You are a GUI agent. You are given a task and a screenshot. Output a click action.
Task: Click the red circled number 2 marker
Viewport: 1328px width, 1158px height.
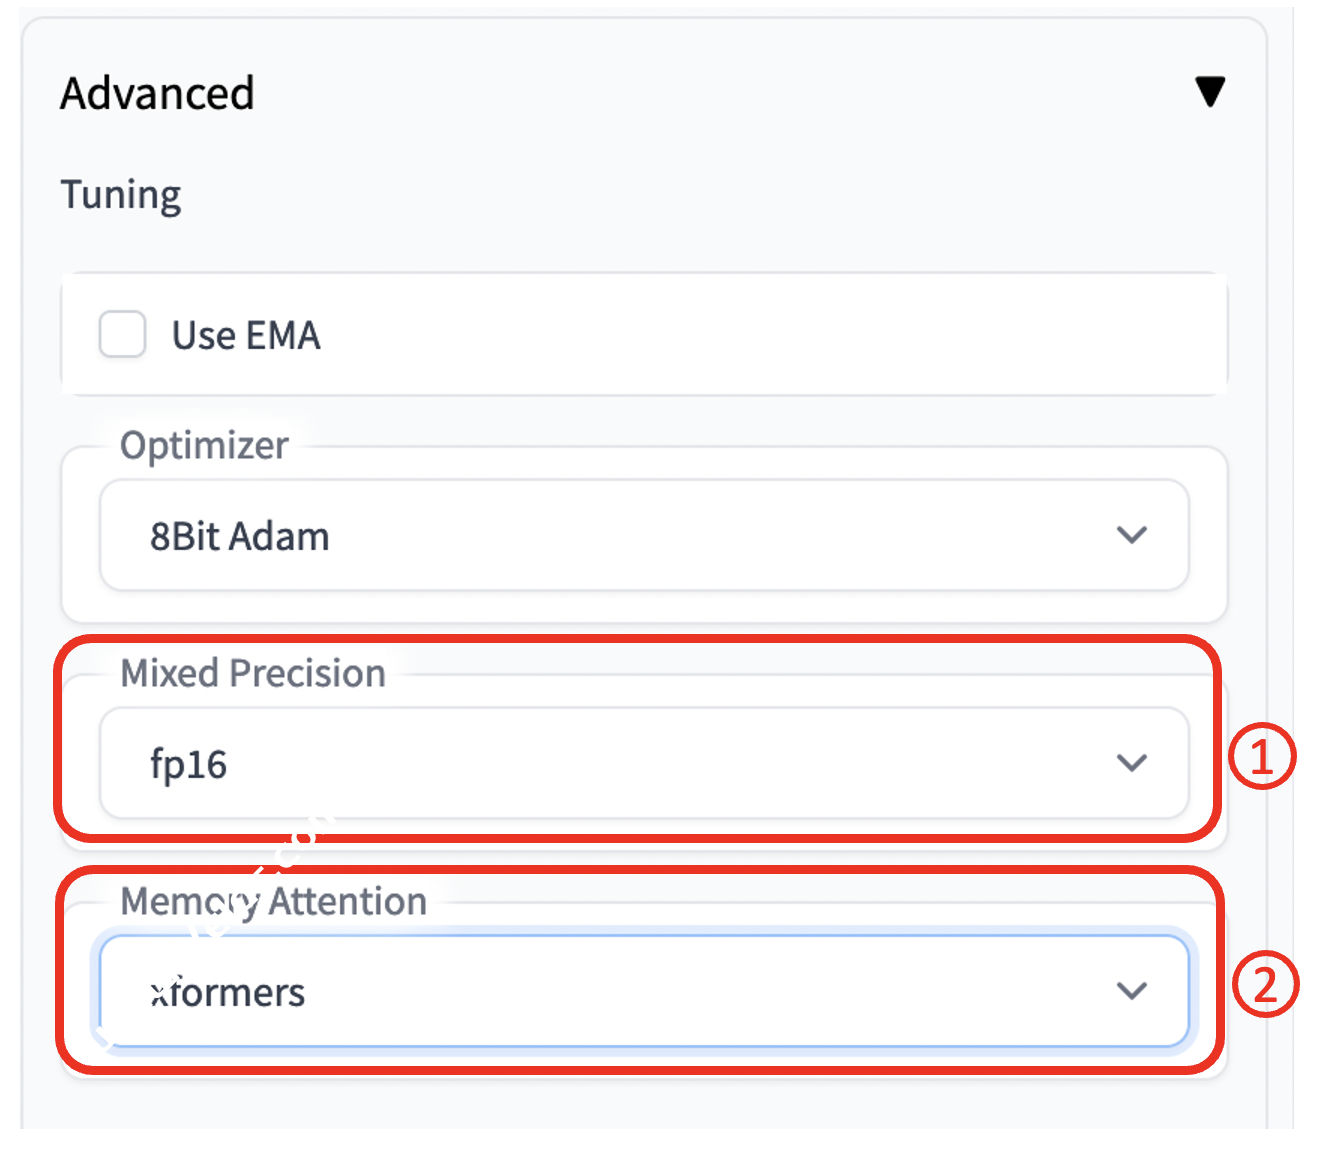1265,984
